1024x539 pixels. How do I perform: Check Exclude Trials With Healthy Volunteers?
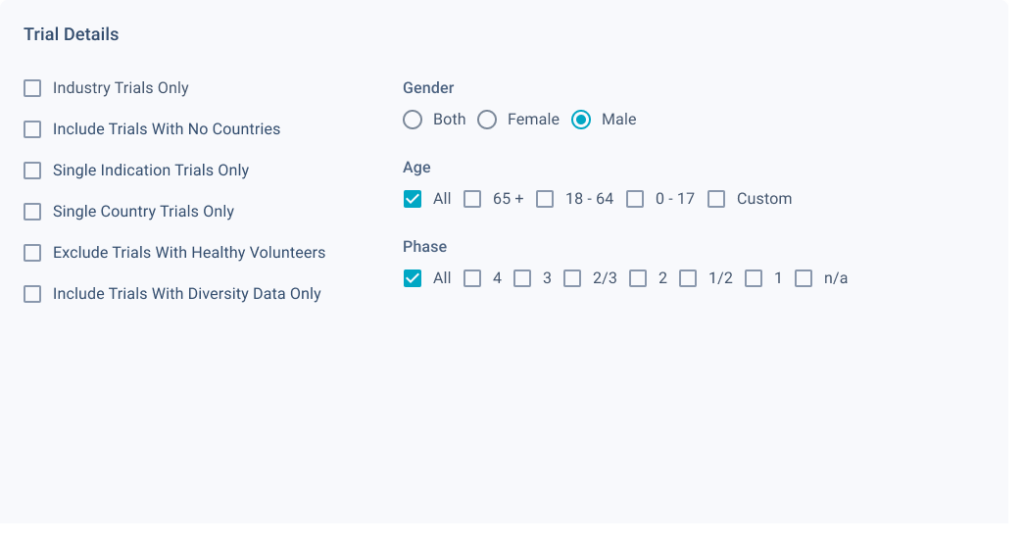click(x=32, y=253)
